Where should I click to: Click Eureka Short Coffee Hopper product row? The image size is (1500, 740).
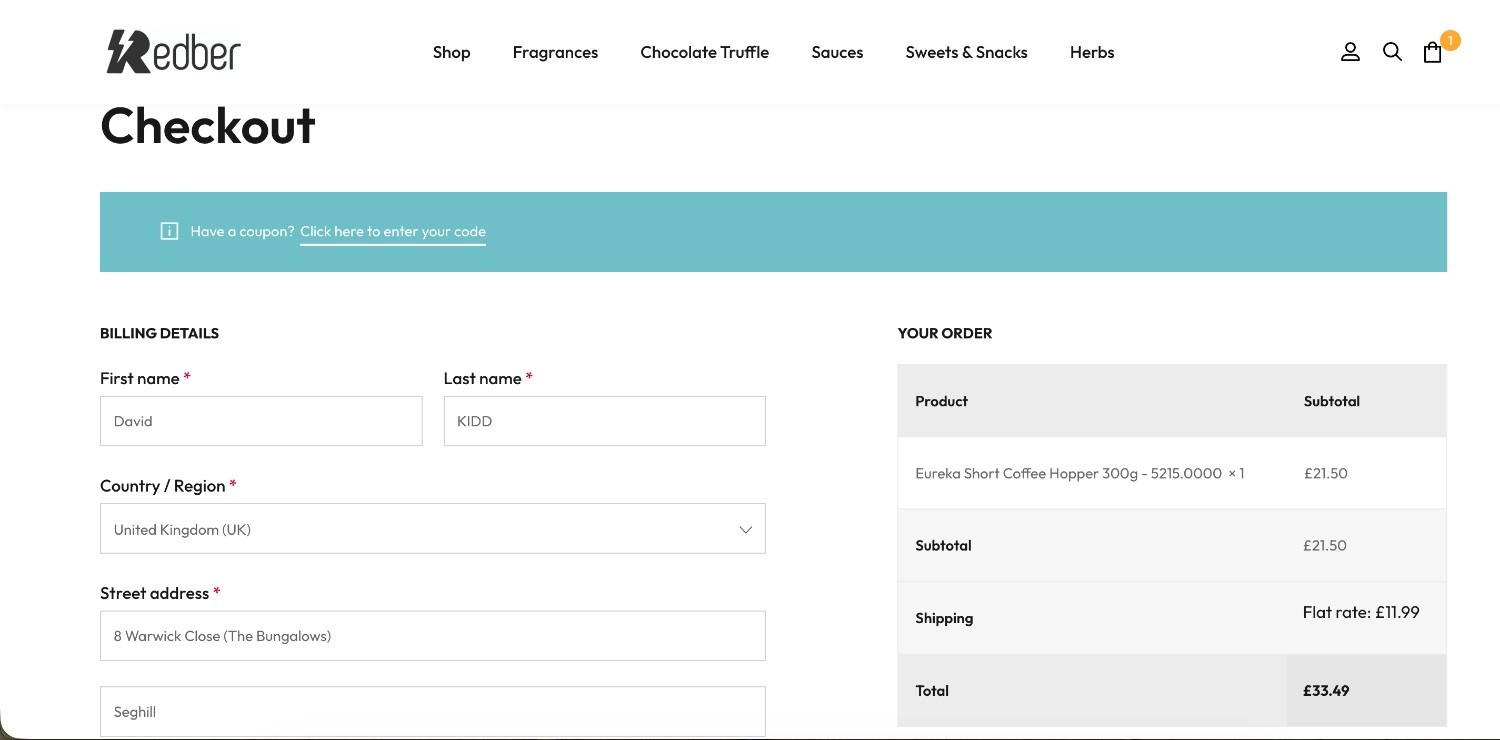[x=1079, y=473]
